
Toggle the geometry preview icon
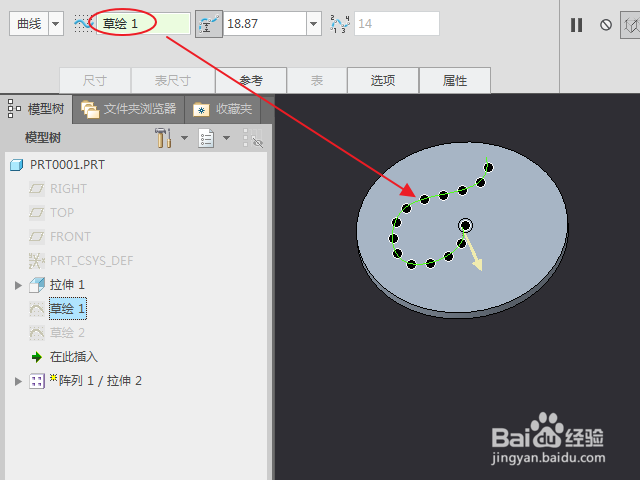pos(630,25)
